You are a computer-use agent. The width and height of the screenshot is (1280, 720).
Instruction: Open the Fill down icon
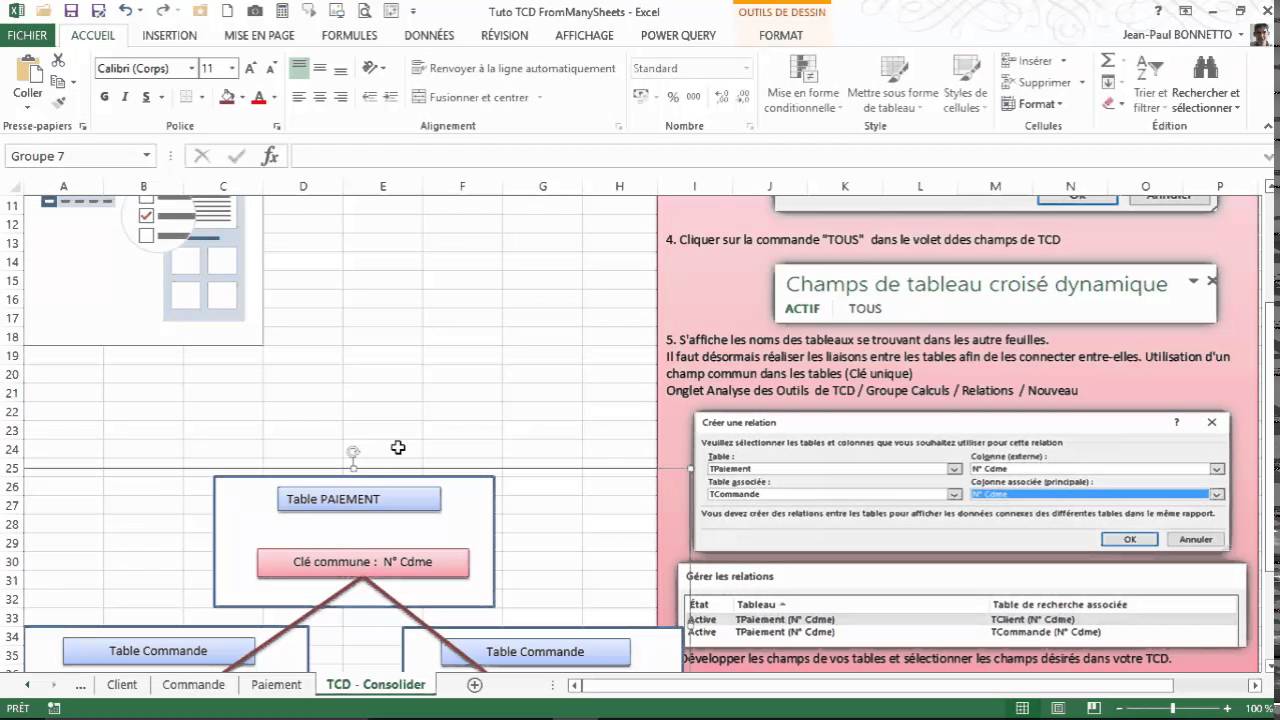coord(1108,82)
